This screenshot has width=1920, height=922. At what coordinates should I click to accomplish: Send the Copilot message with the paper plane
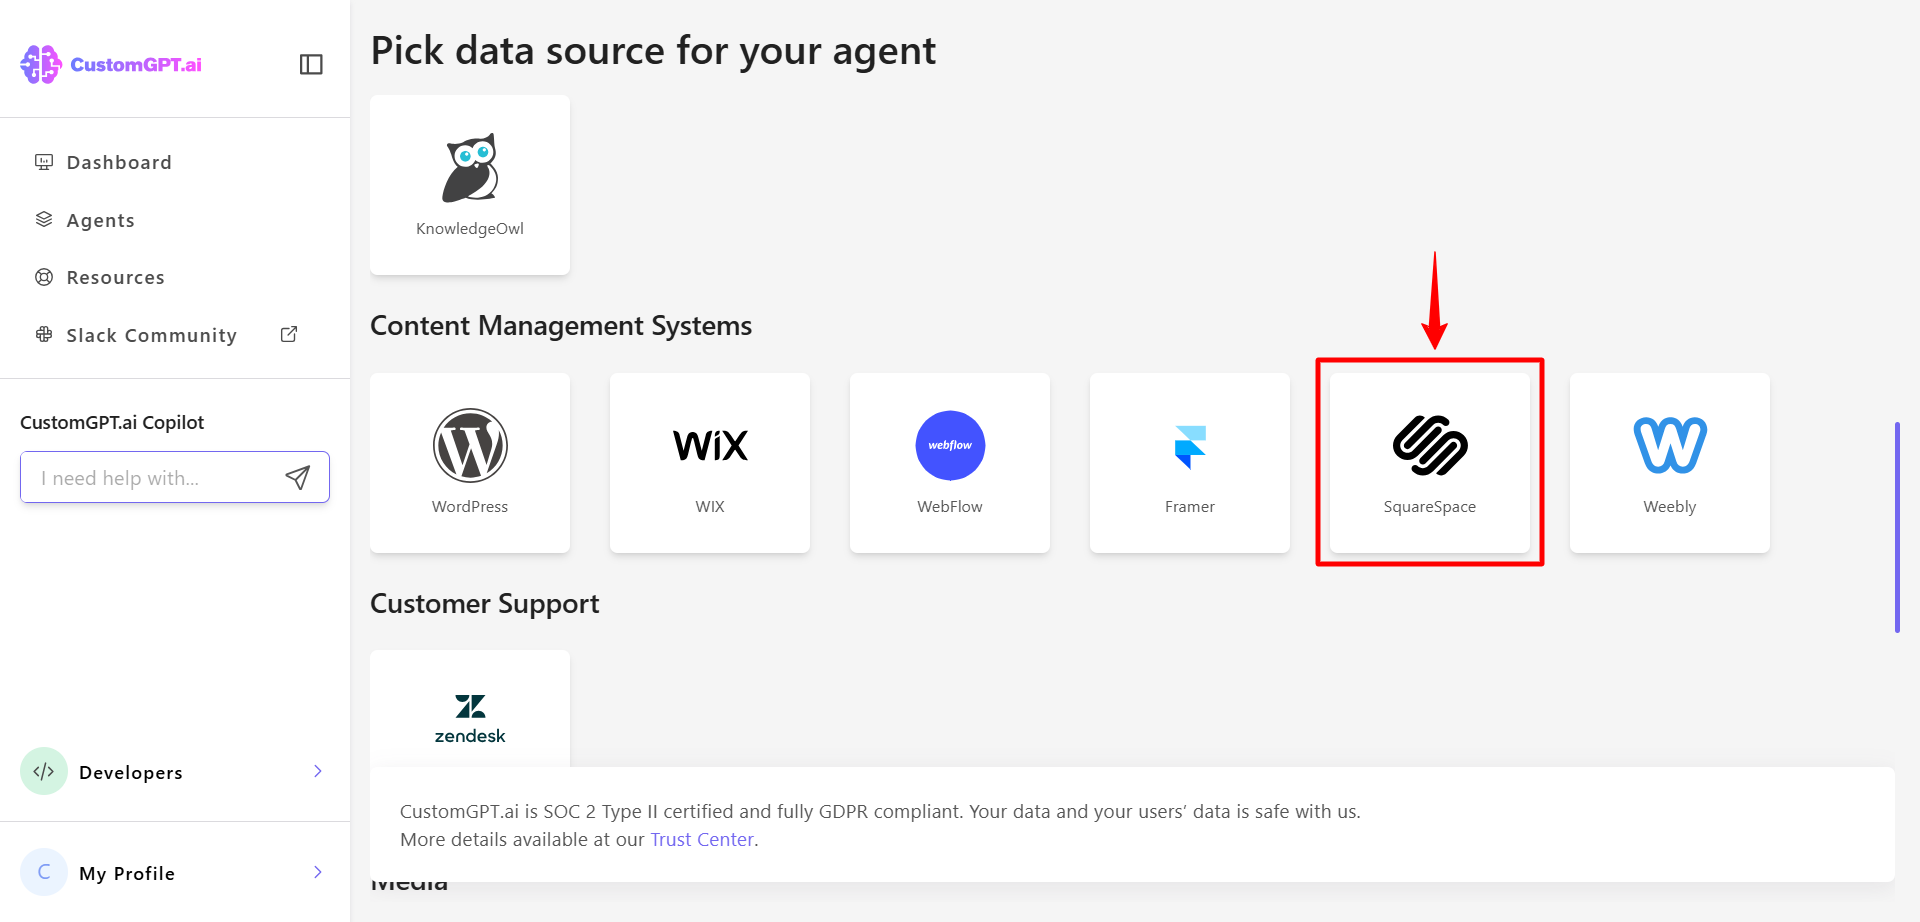tap(297, 477)
